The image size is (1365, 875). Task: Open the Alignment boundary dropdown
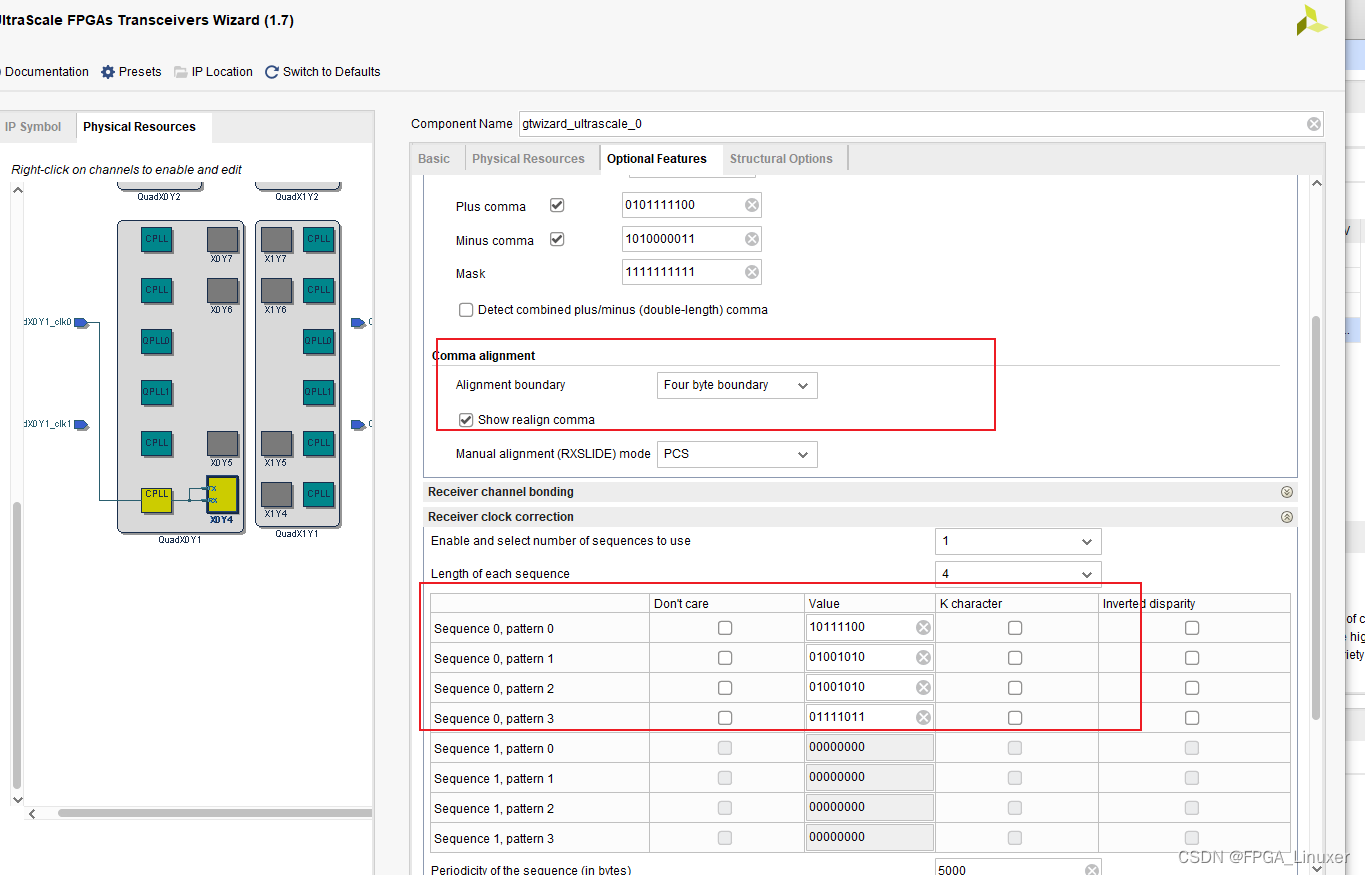[x=737, y=385]
